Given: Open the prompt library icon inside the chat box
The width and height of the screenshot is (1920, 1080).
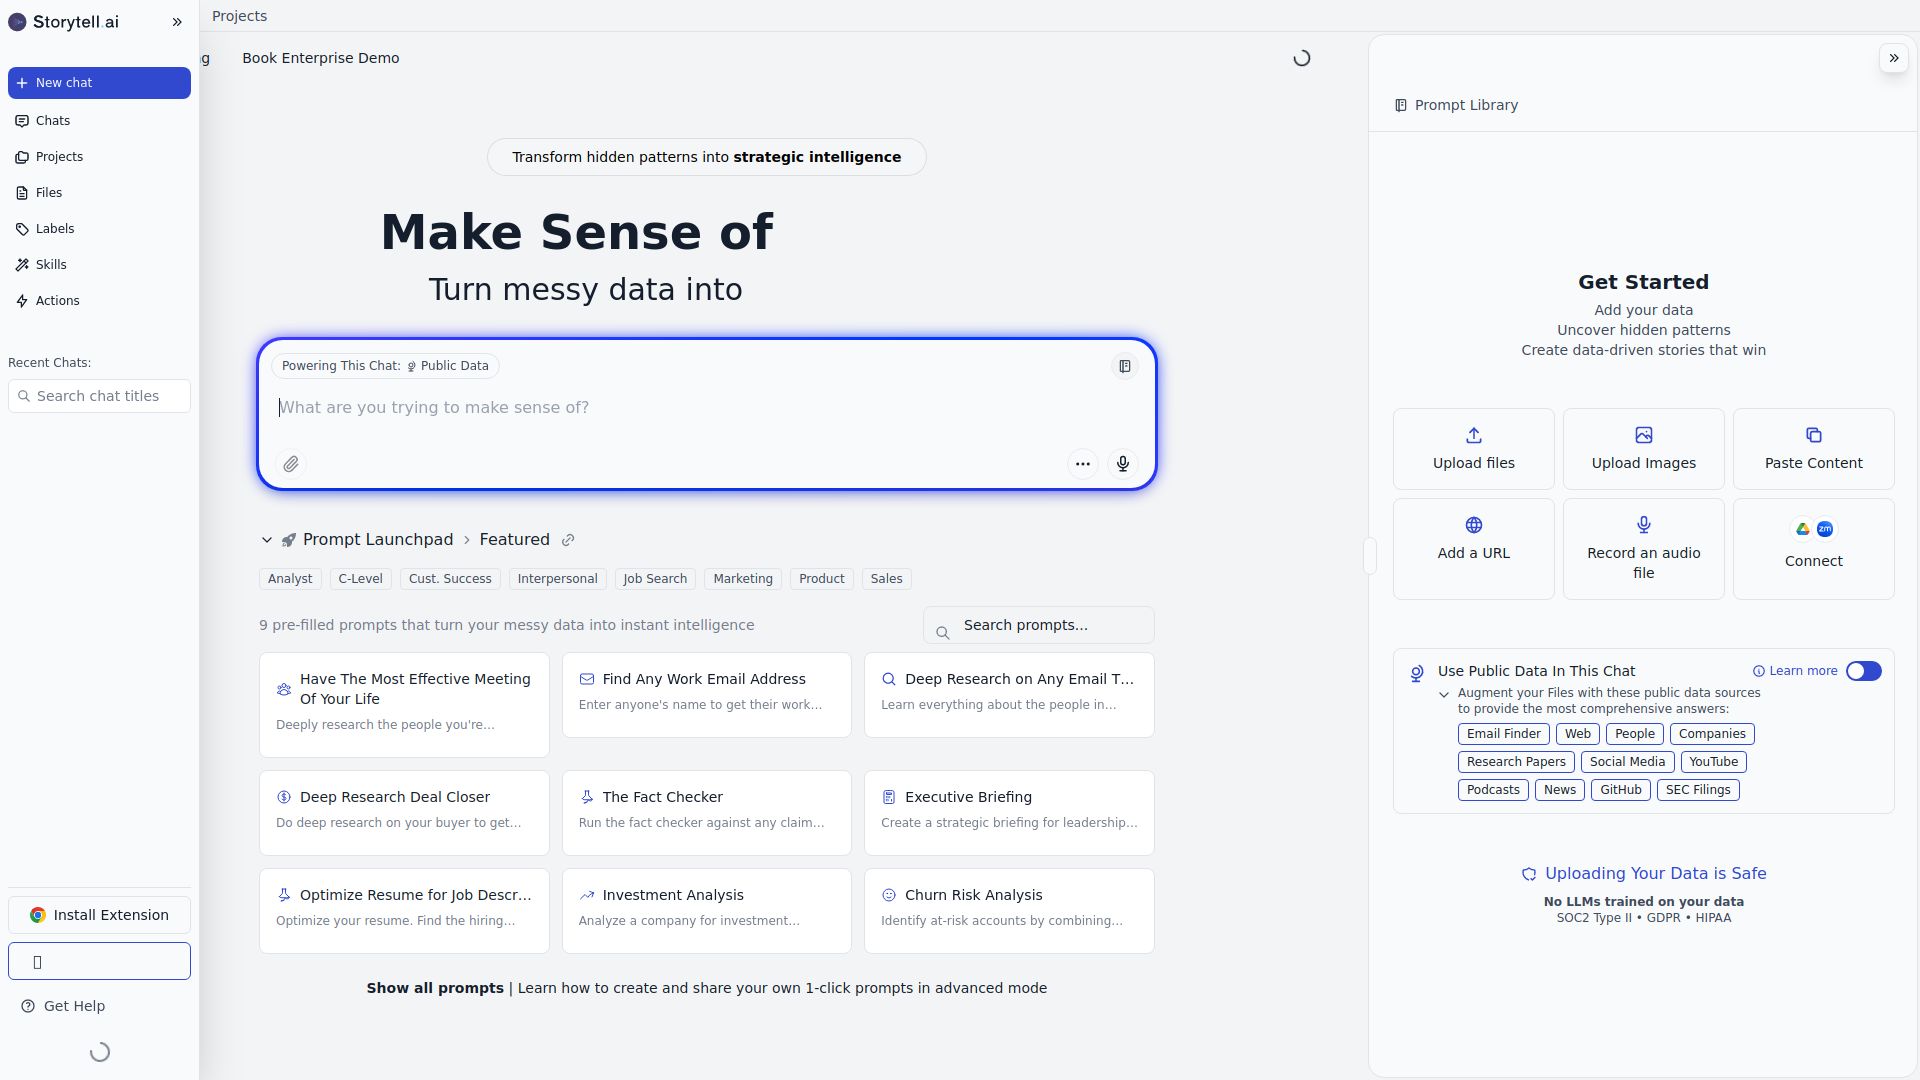Looking at the screenshot, I should click(x=1124, y=366).
